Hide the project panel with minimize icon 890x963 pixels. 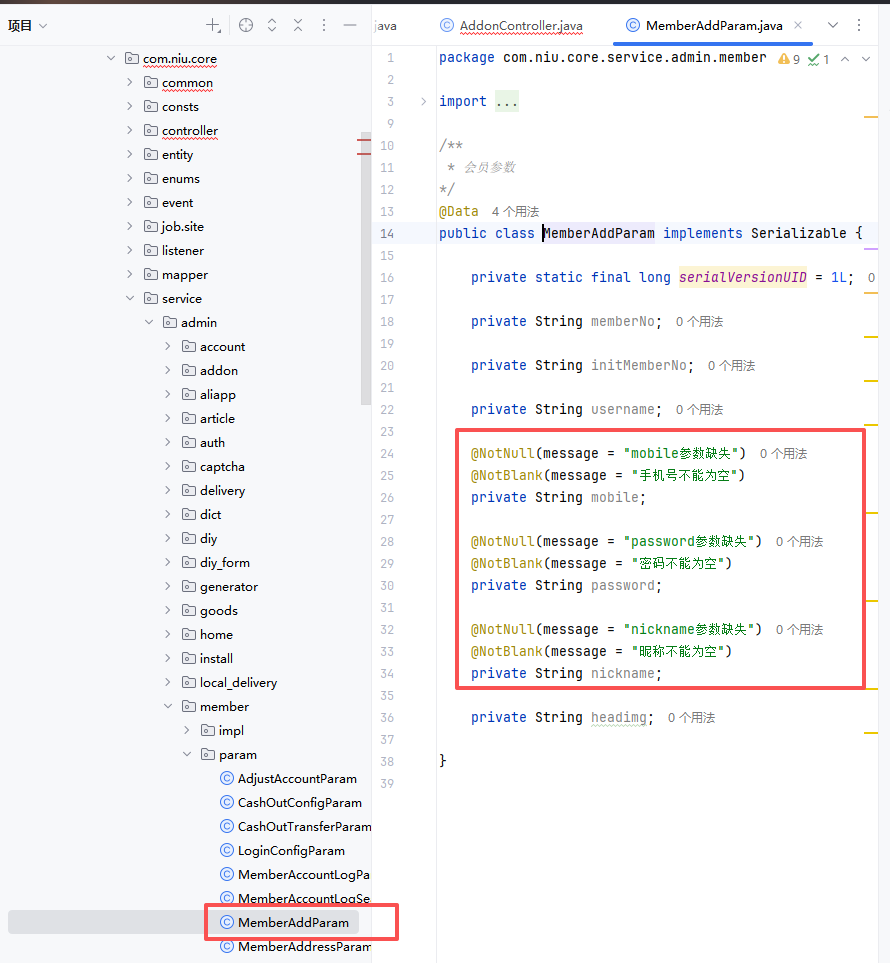(350, 25)
